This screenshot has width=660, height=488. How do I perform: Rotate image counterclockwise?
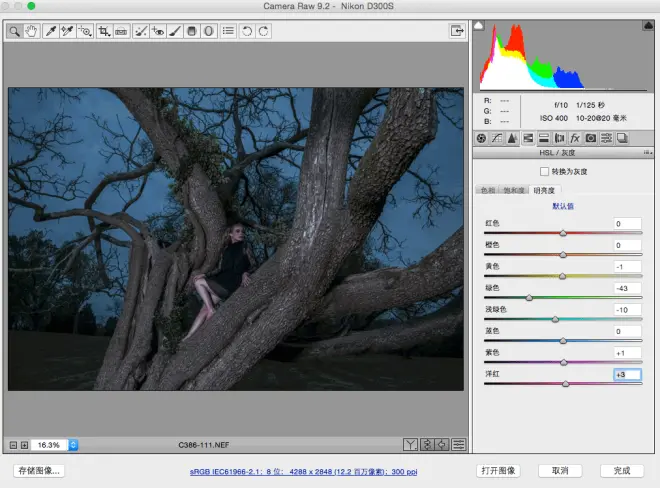[x=247, y=31]
